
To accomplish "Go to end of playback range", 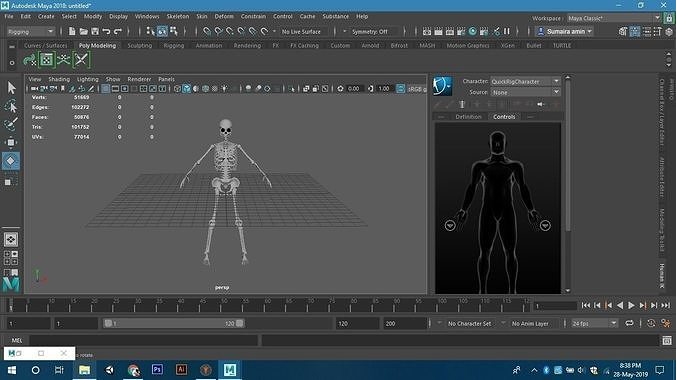I will pyautogui.click(x=666, y=305).
